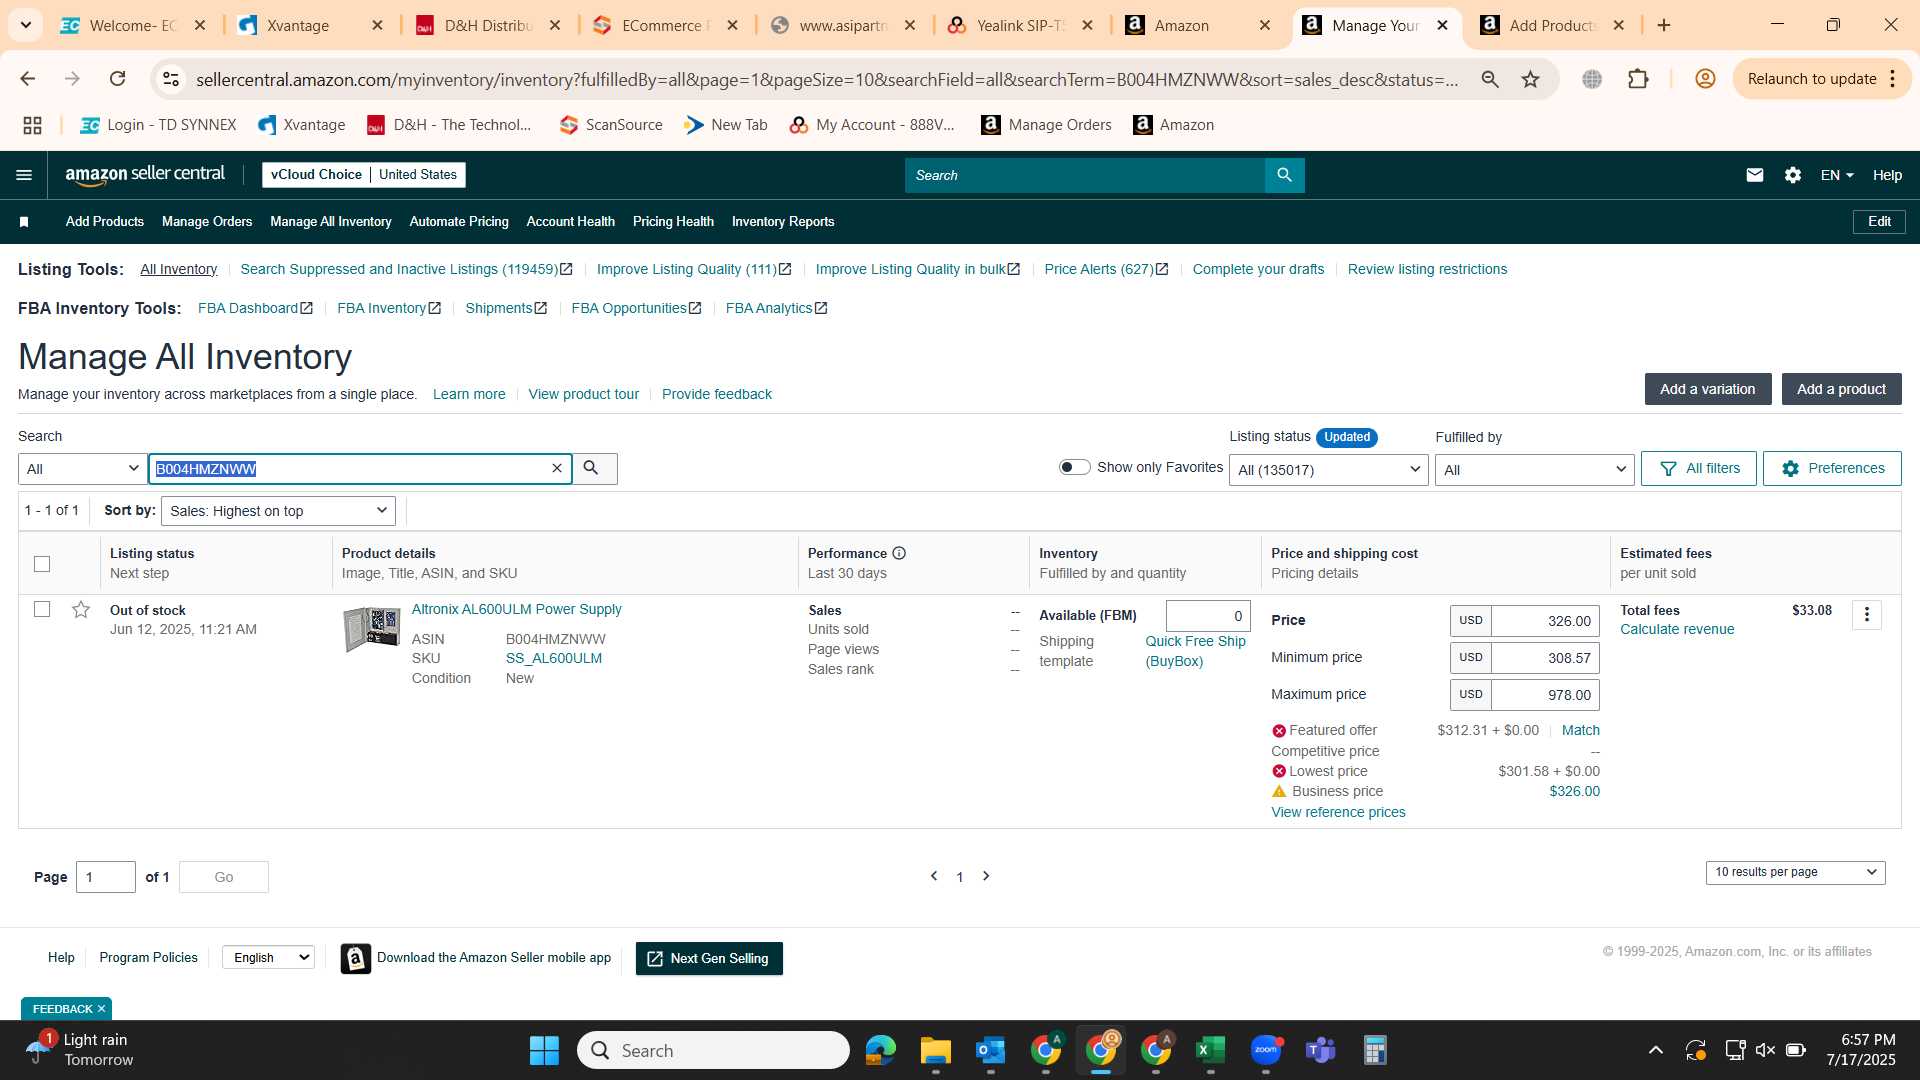The height and width of the screenshot is (1080, 1920).
Task: Expand the search field 'All' dropdown
Action: (83, 469)
